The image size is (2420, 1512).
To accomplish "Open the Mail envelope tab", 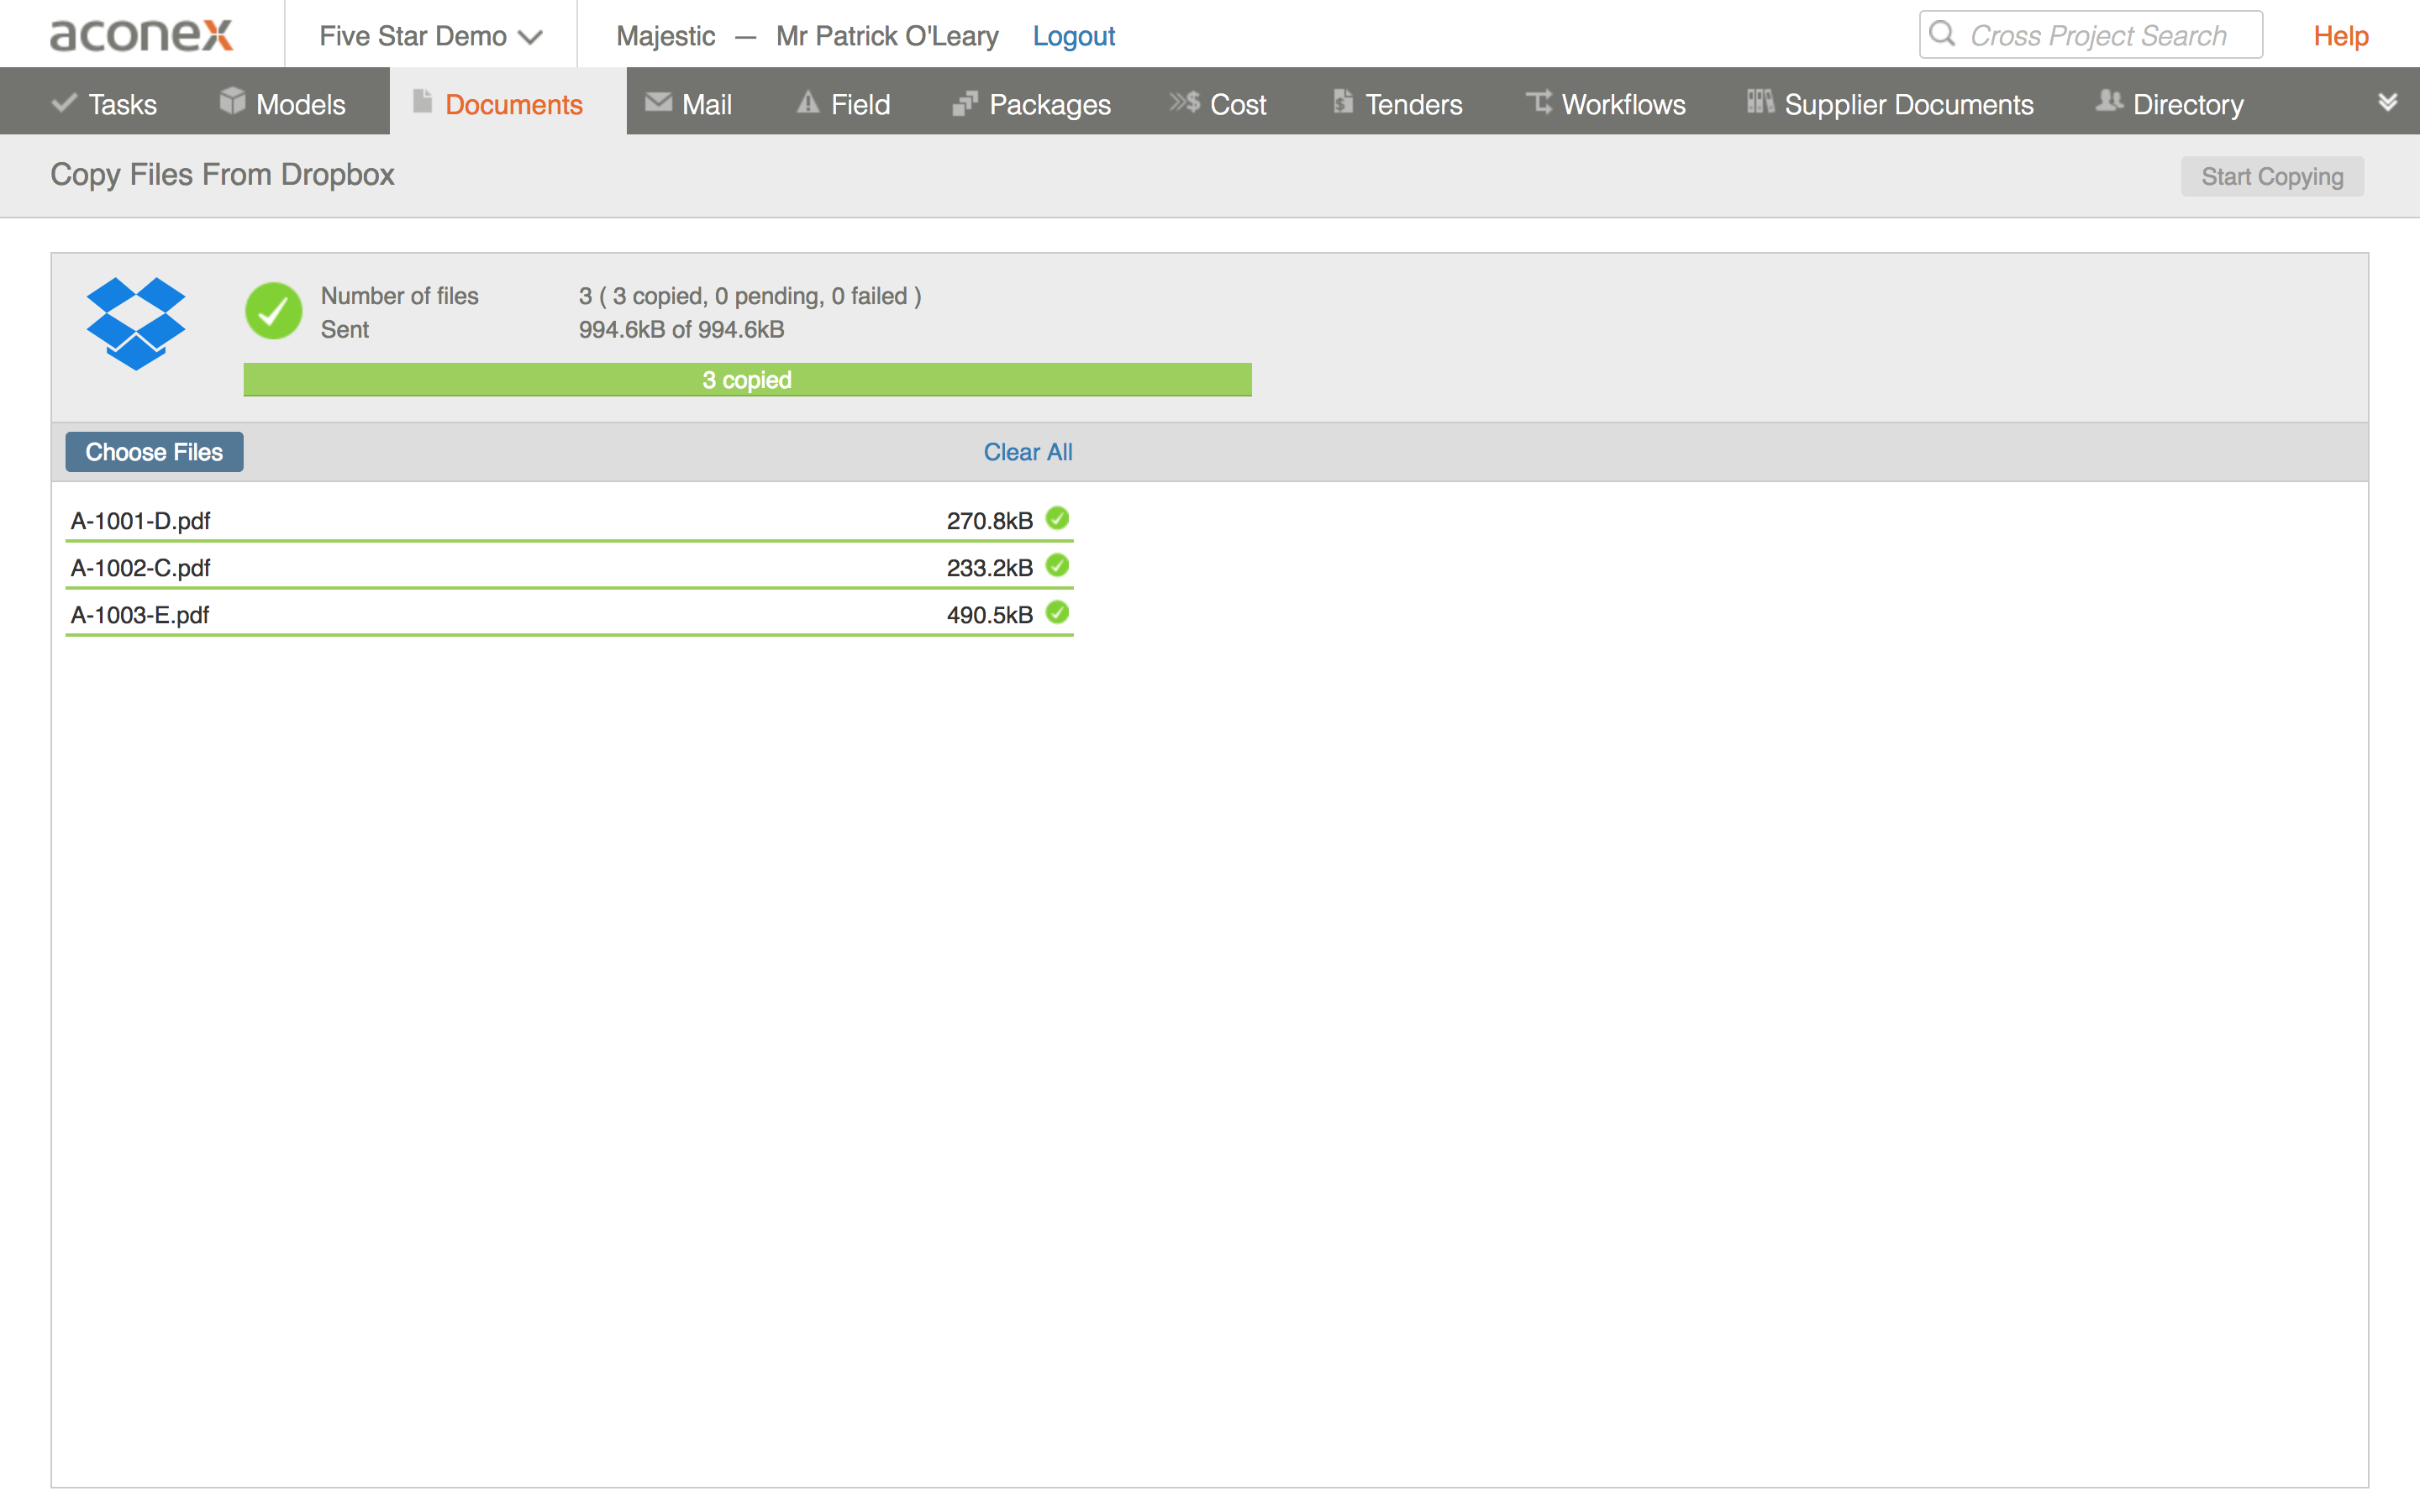I will click(688, 103).
